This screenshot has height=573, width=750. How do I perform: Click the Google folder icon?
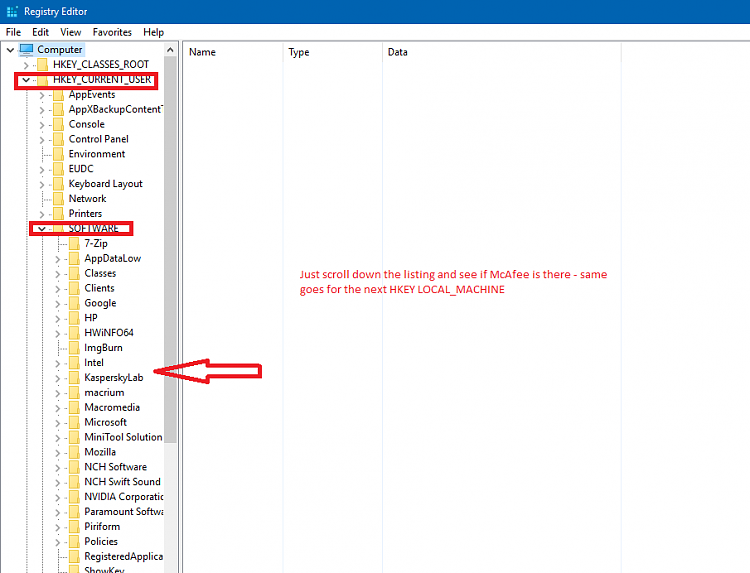[74, 303]
